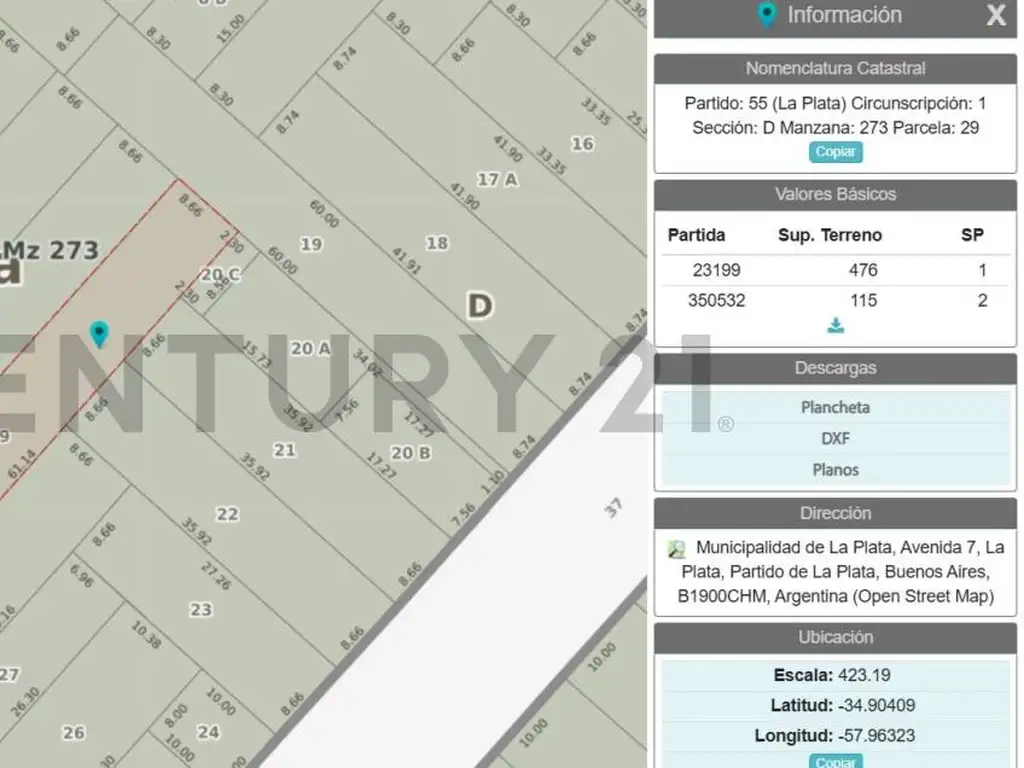The image size is (1024, 768).
Task: Download the DXF file
Action: pos(835,438)
